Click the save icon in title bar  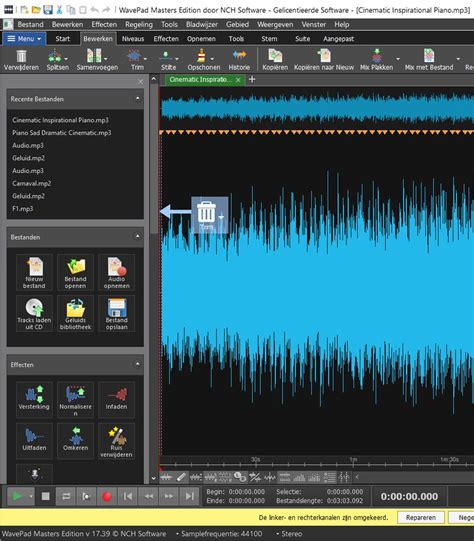point(48,10)
